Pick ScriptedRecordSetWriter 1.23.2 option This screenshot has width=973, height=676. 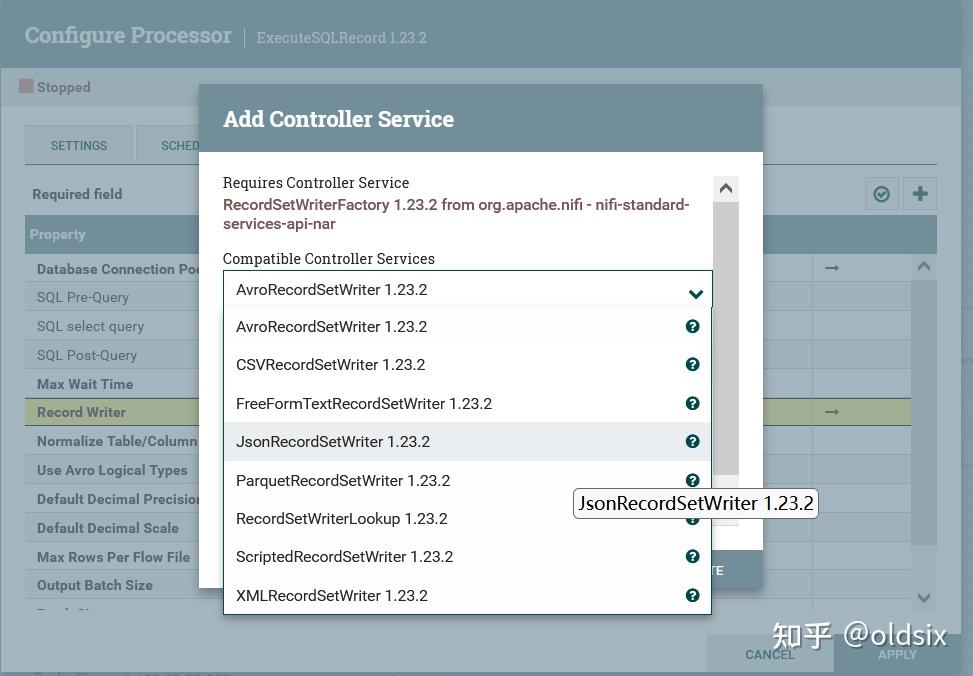pos(467,556)
